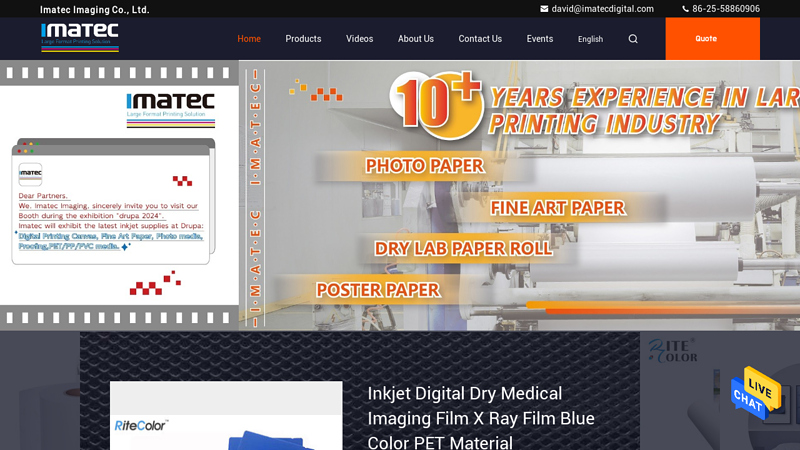Click the RiteColor product thumbnail image

pos(226,415)
